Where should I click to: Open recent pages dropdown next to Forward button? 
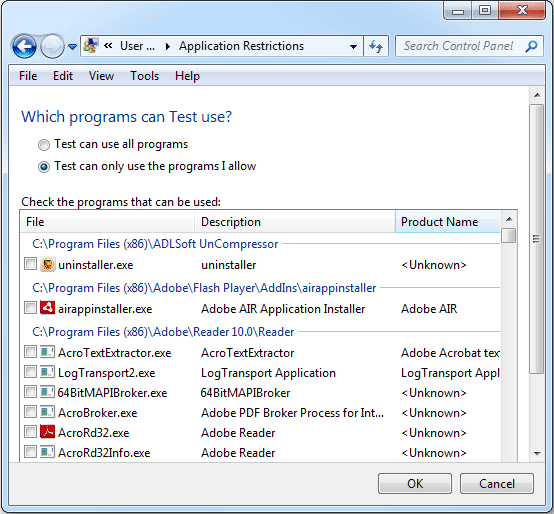(x=72, y=47)
